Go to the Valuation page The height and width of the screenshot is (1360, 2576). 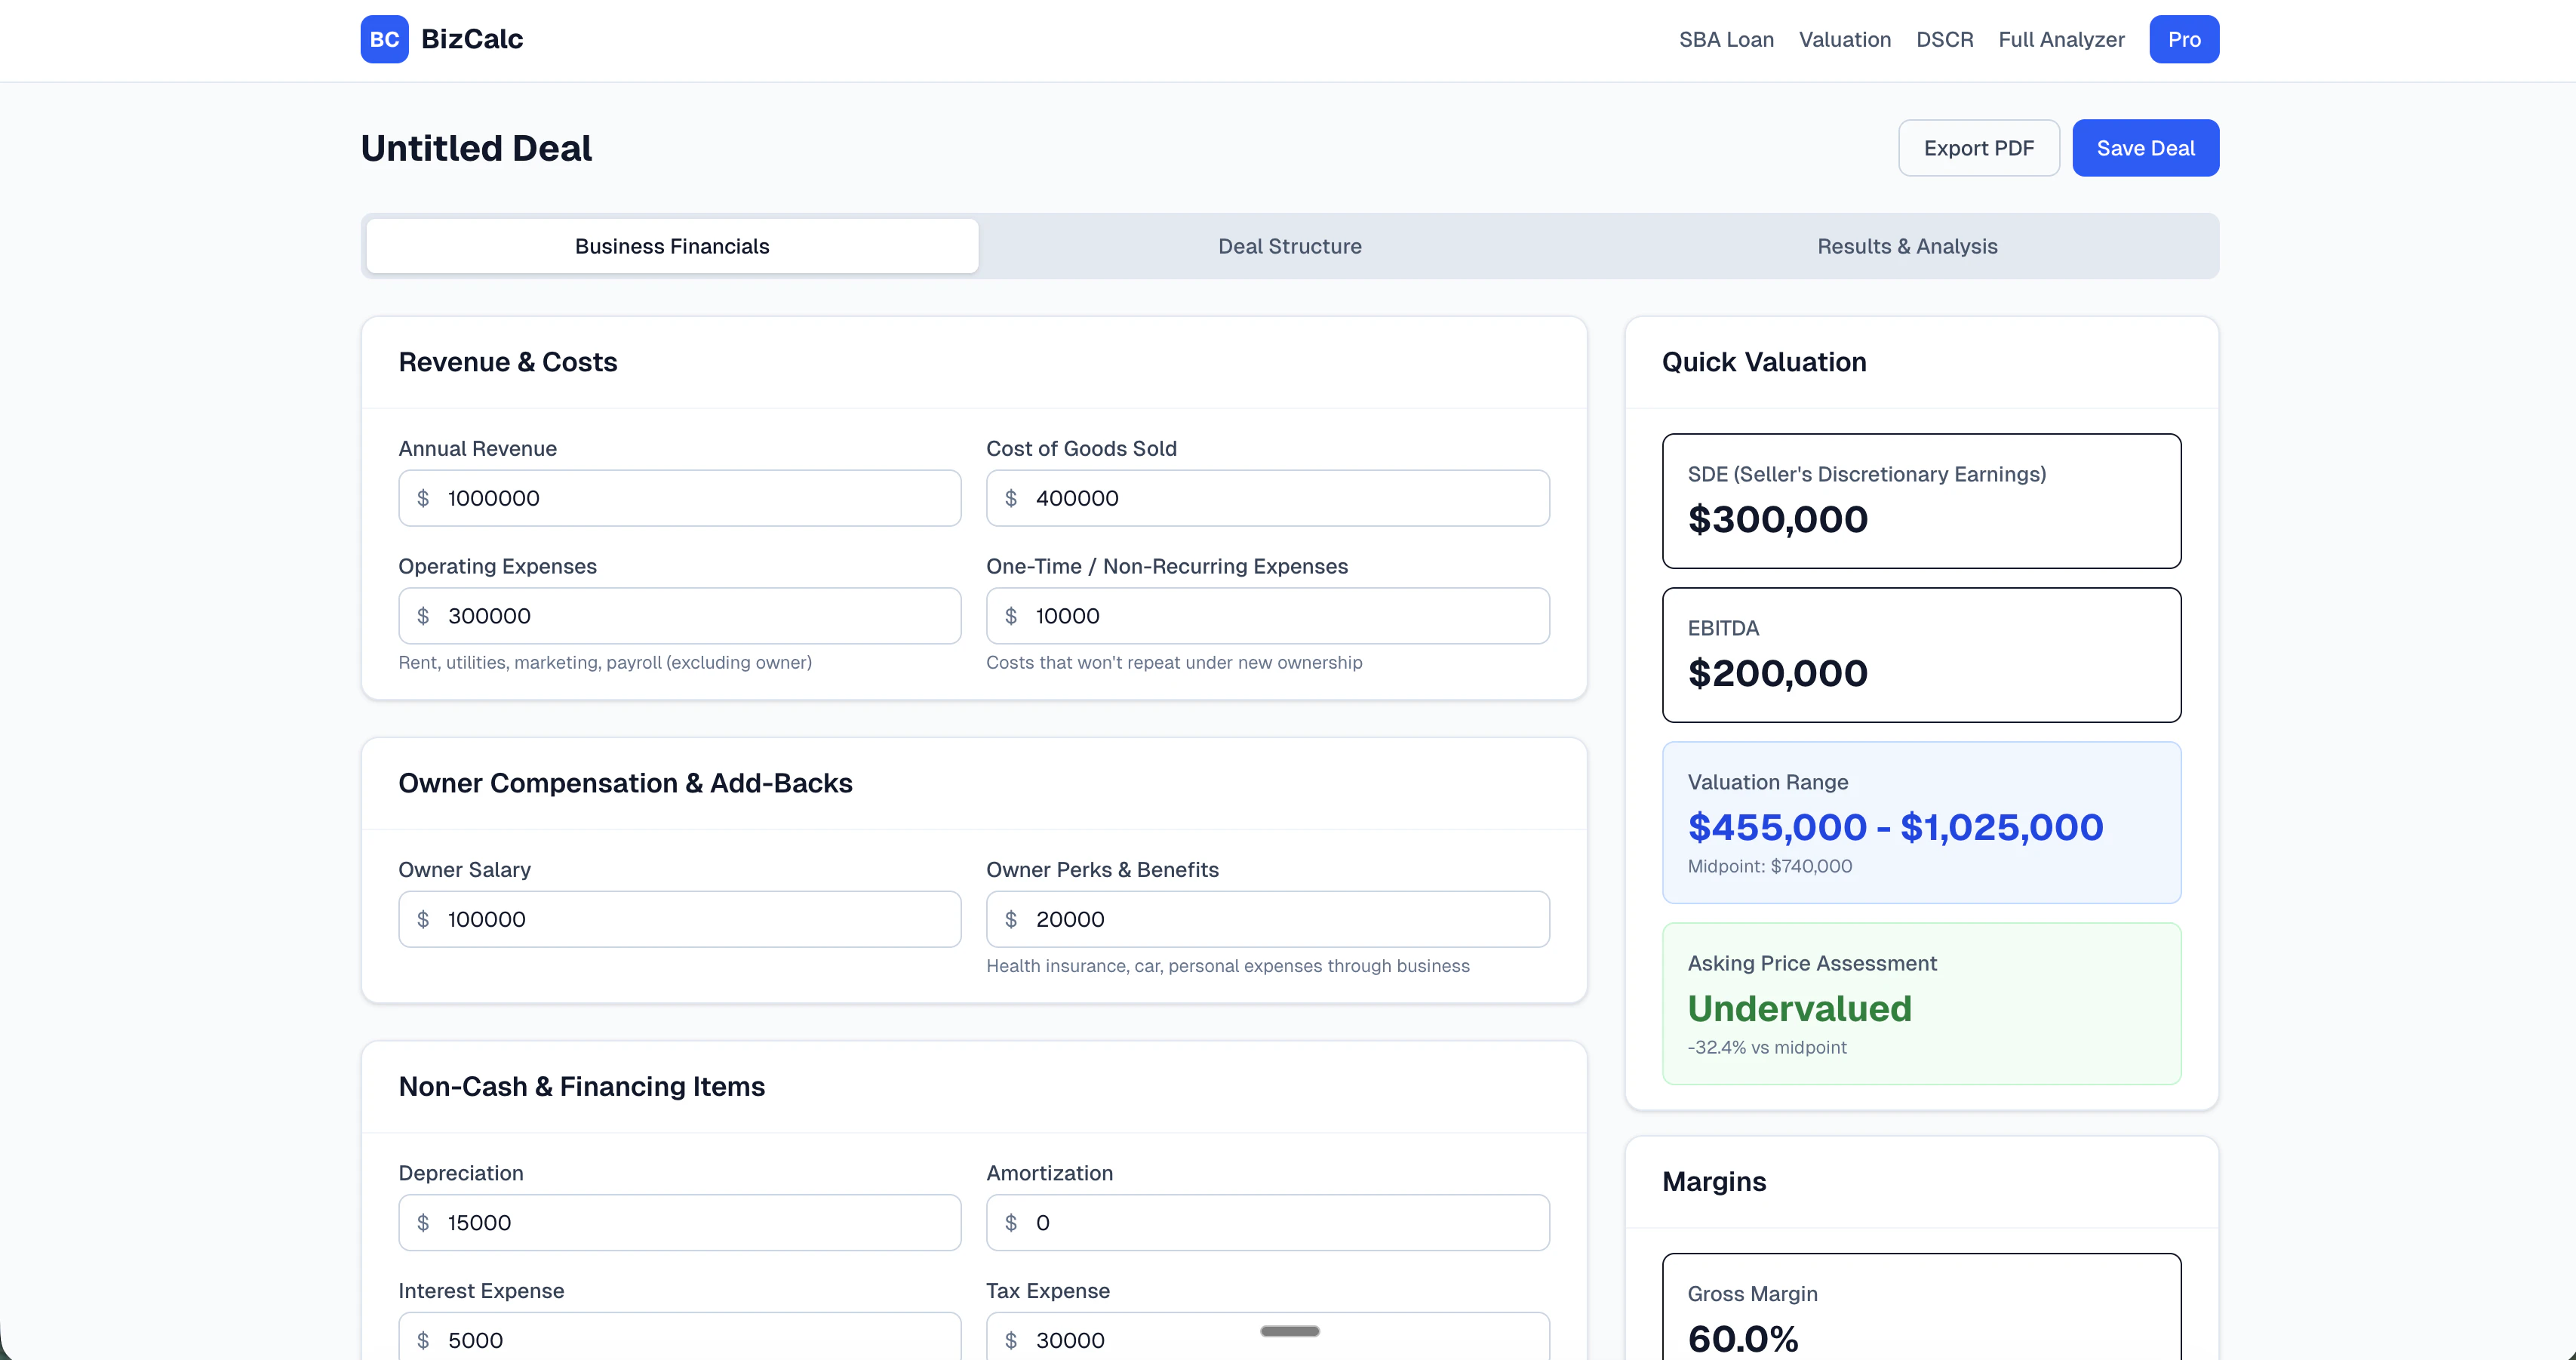(1844, 39)
